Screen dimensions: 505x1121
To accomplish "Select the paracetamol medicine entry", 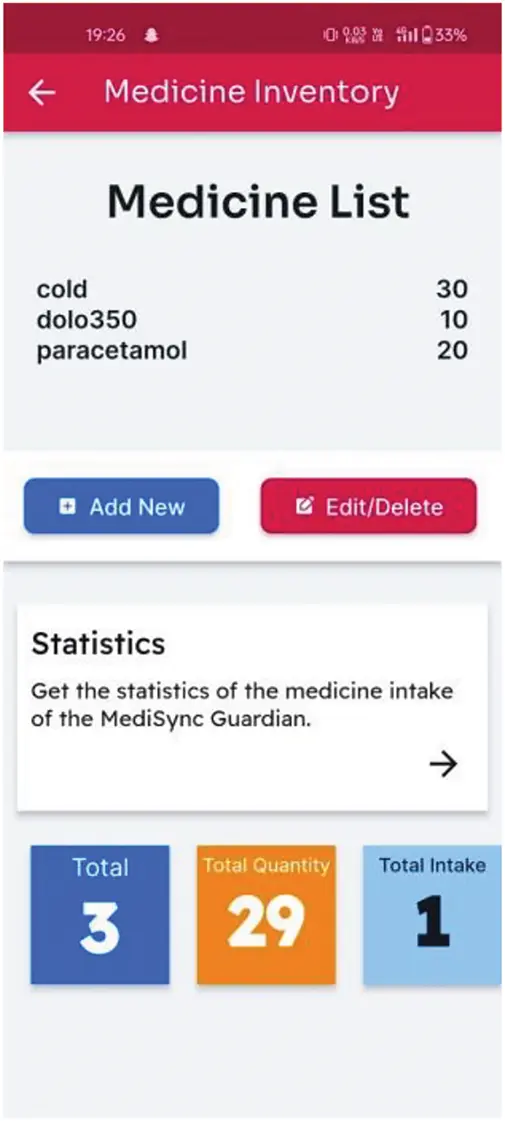I will tap(252, 350).
